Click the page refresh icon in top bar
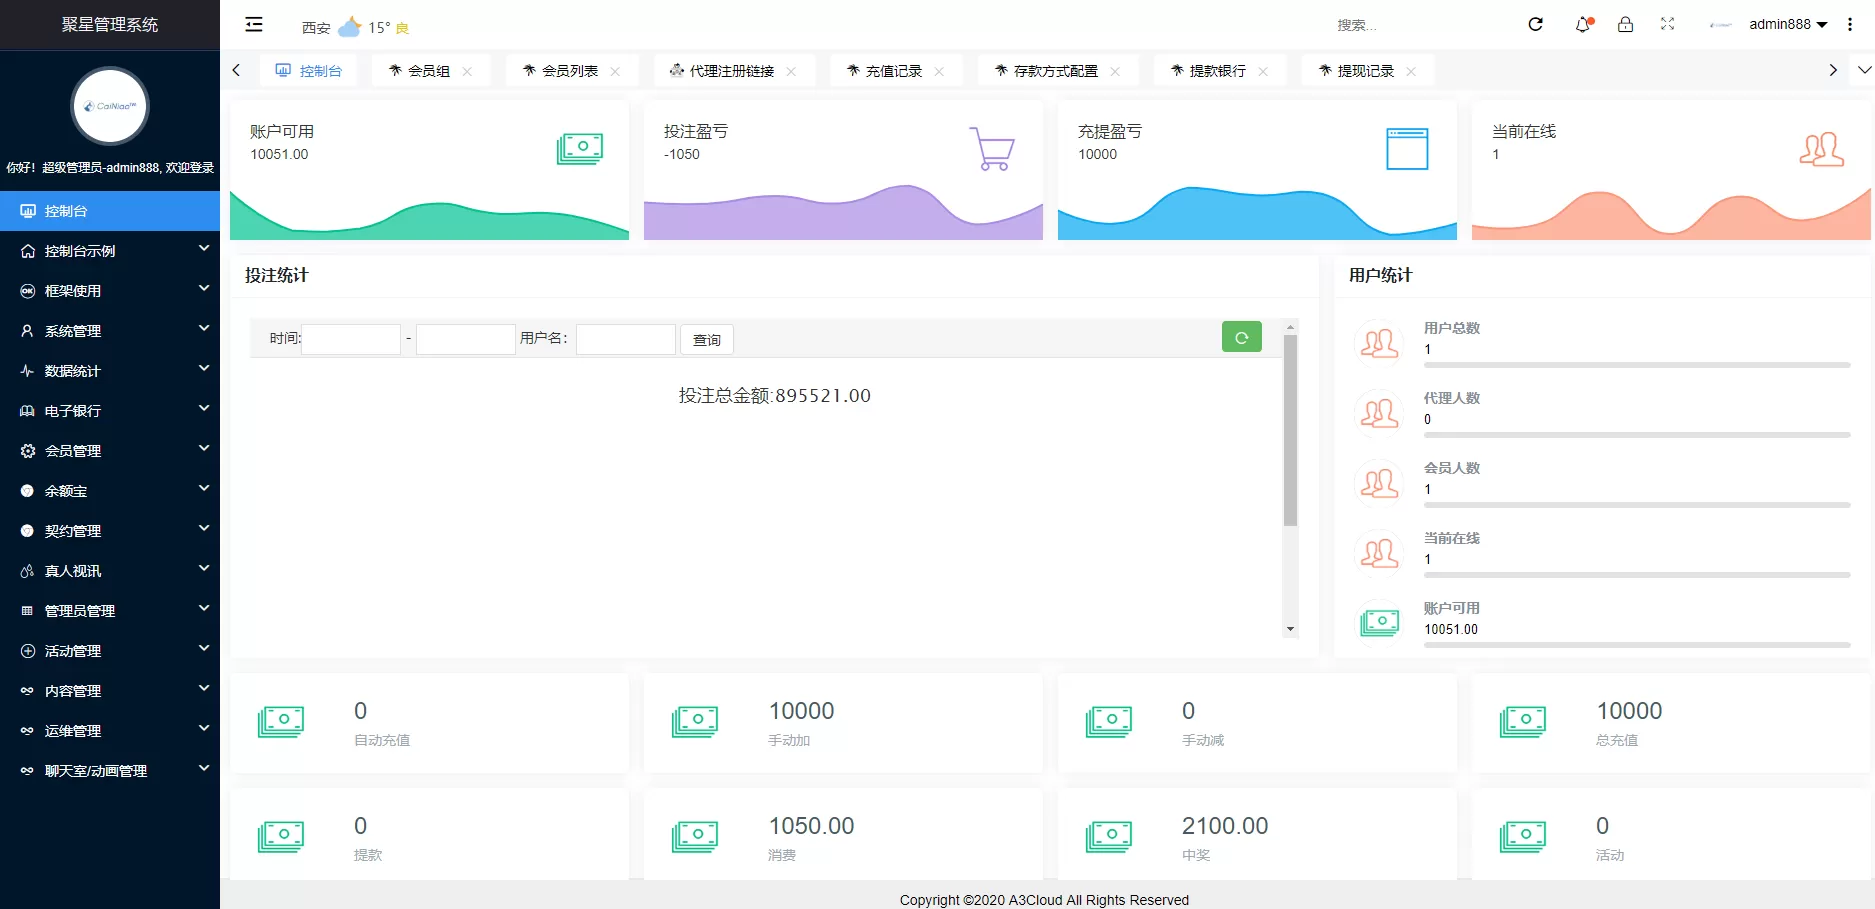 pyautogui.click(x=1535, y=24)
